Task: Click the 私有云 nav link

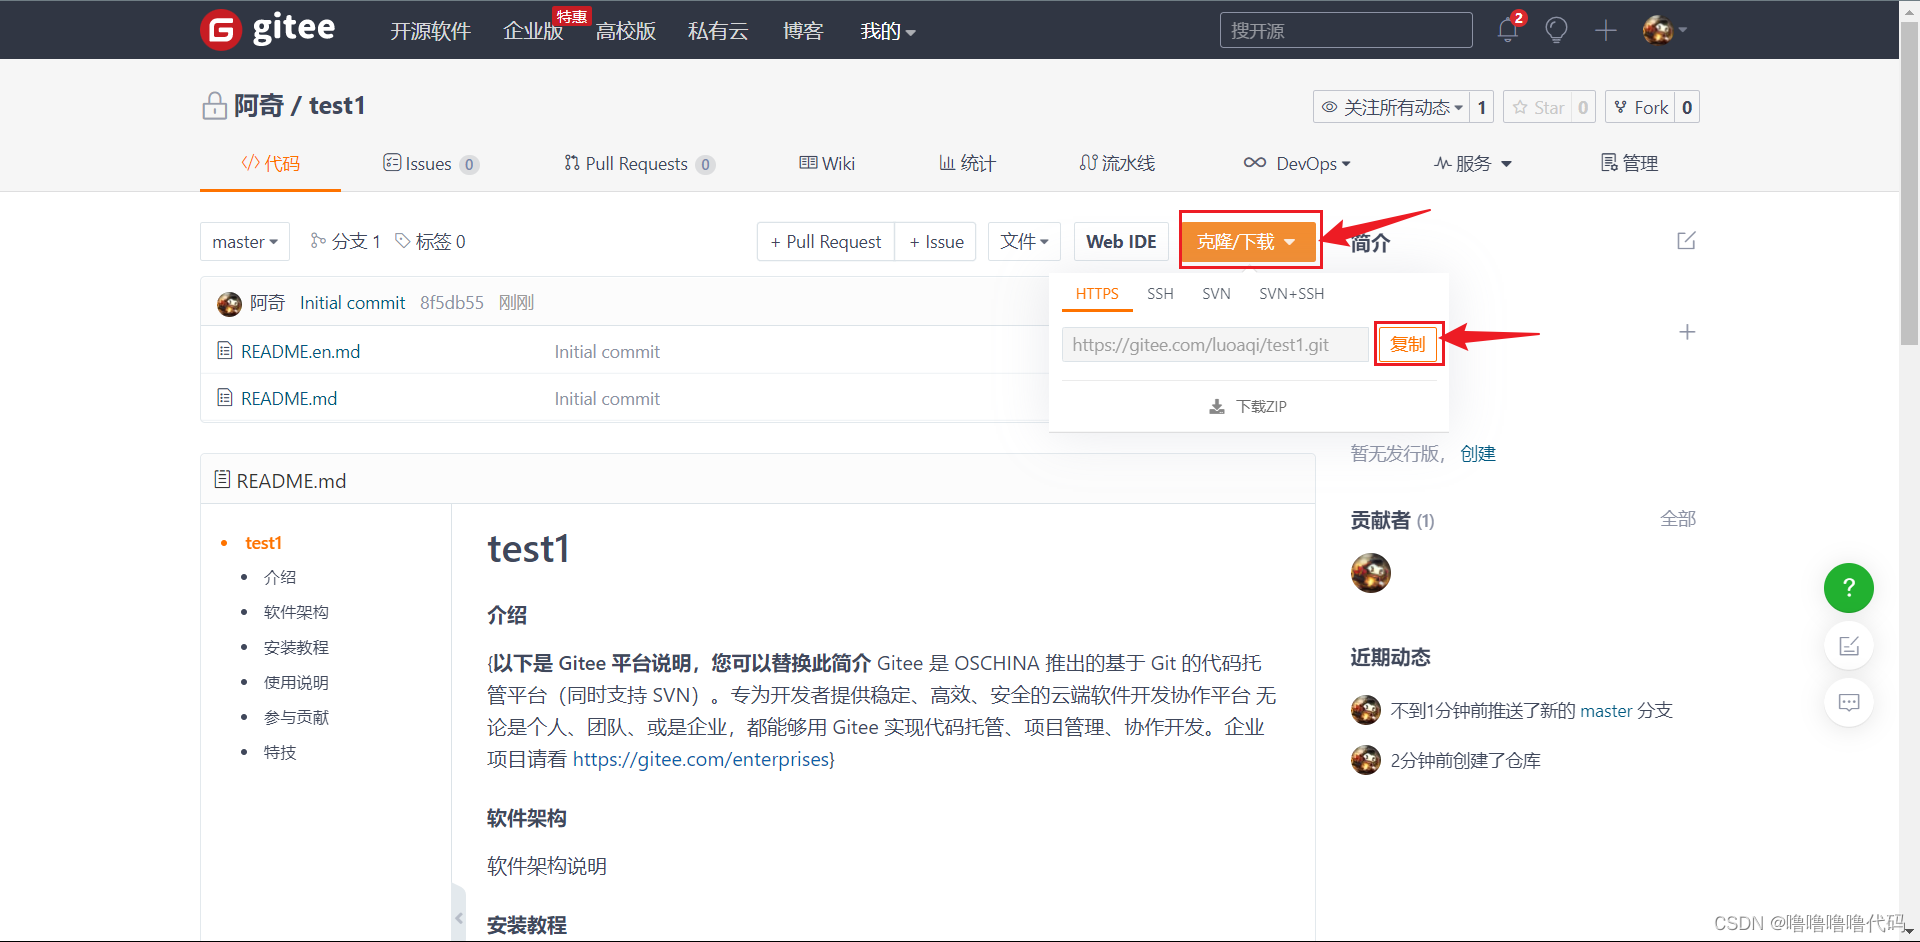Action: tap(718, 31)
